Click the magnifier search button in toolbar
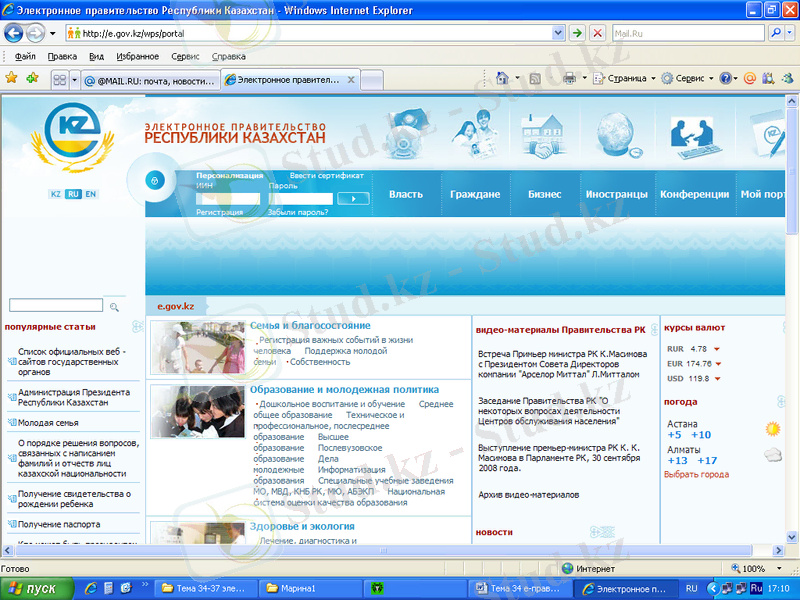The width and height of the screenshot is (800, 600). (776, 34)
